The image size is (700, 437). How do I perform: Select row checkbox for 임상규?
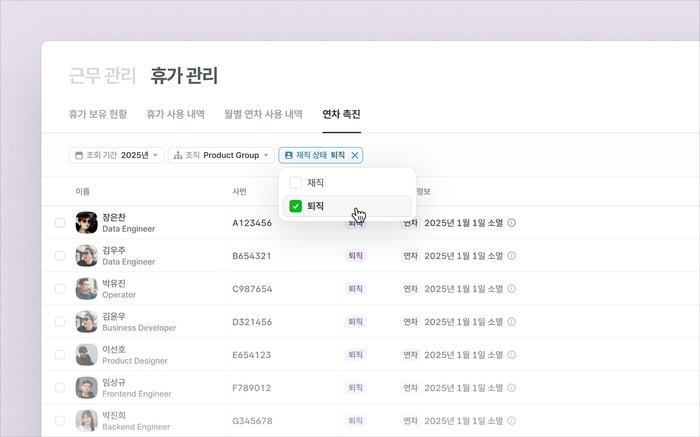[60, 388]
